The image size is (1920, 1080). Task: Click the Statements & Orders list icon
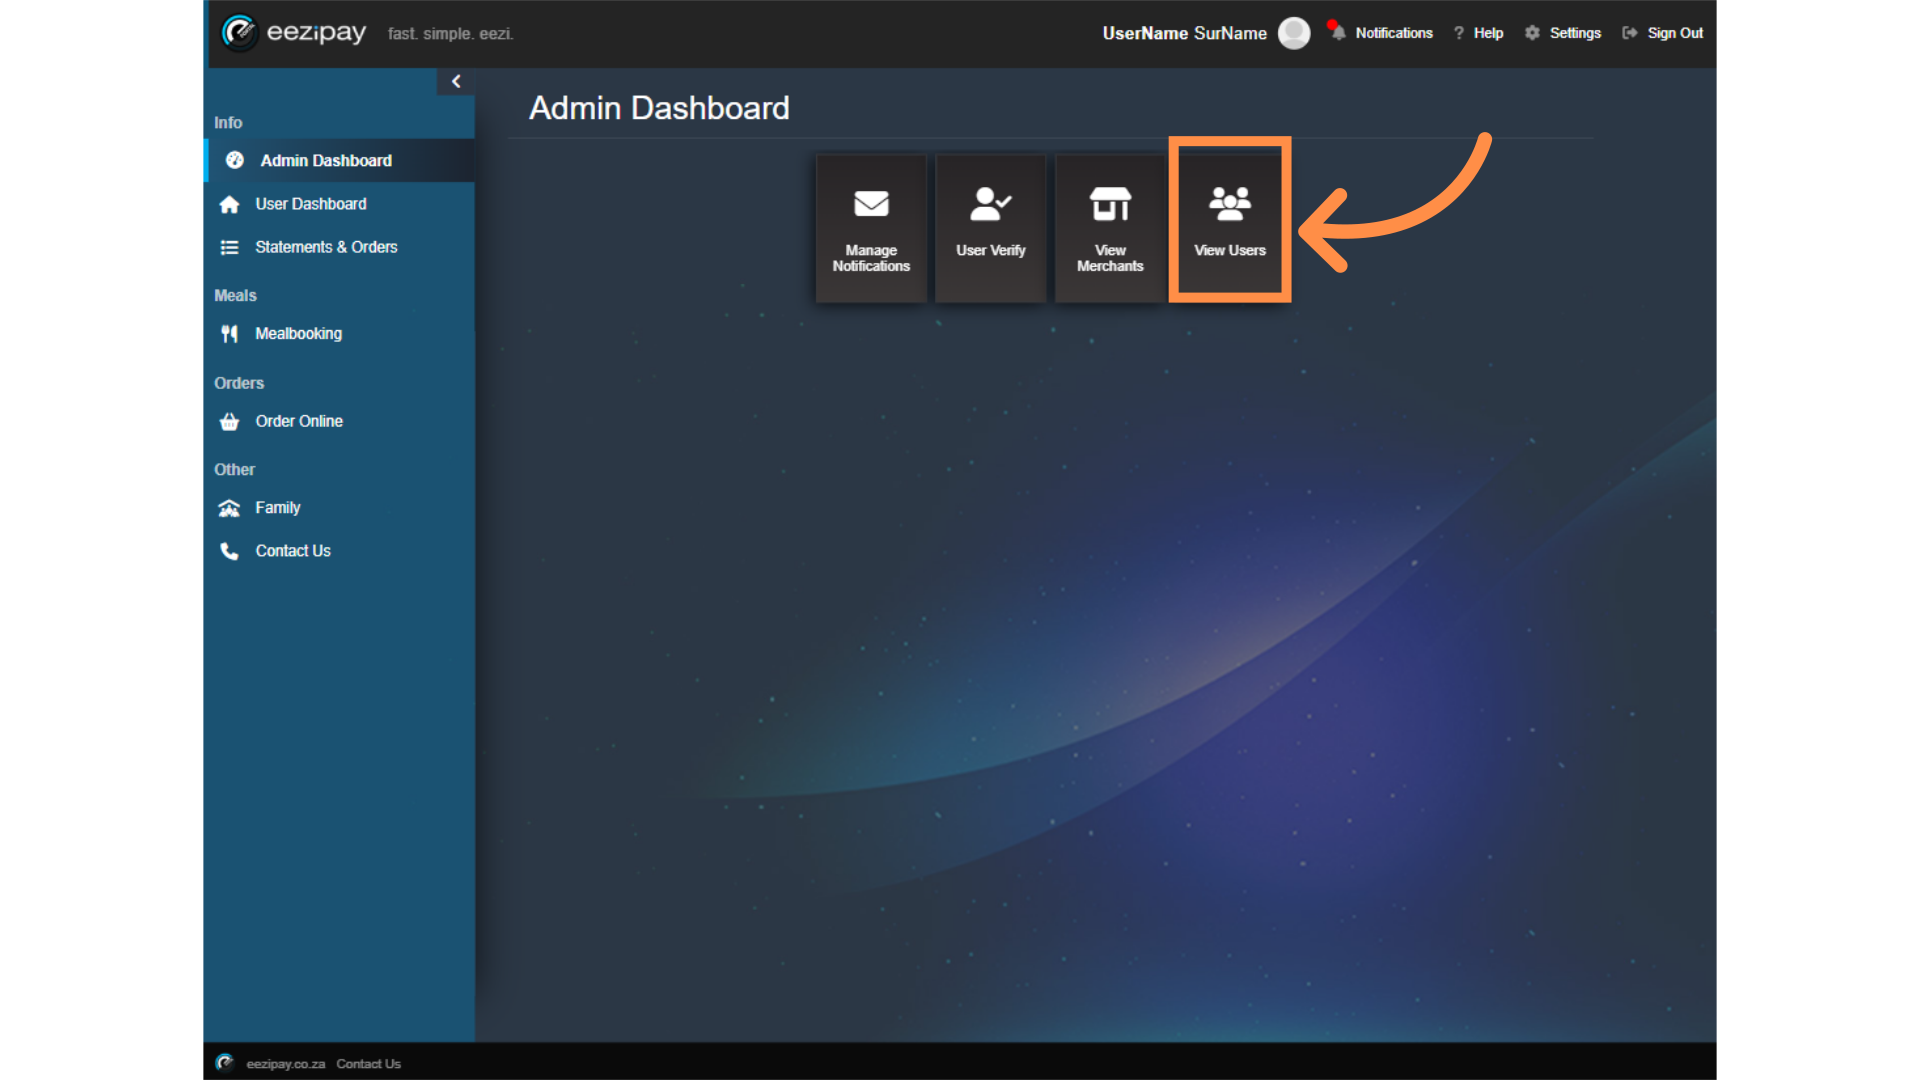[229, 247]
